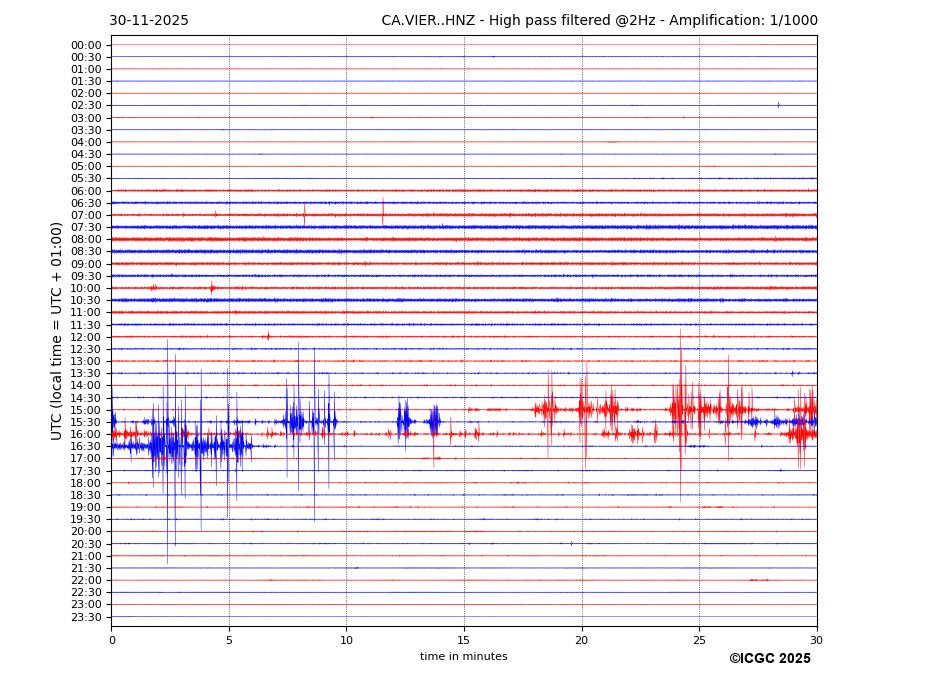Screen dimensions: 927x696
Task: Click the 'time in minutes' axis label
Action: 463,657
